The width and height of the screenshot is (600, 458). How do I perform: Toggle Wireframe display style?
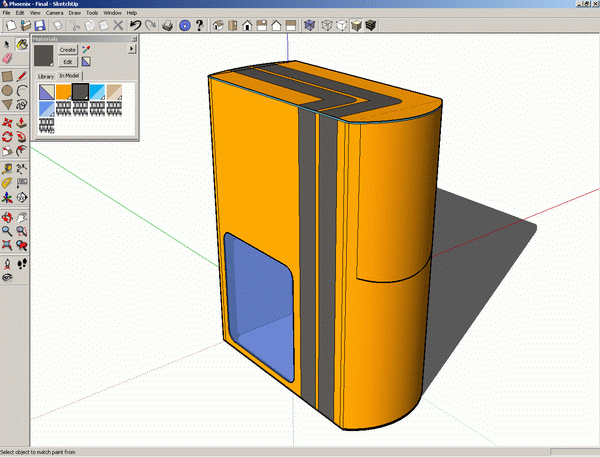(x=326, y=24)
